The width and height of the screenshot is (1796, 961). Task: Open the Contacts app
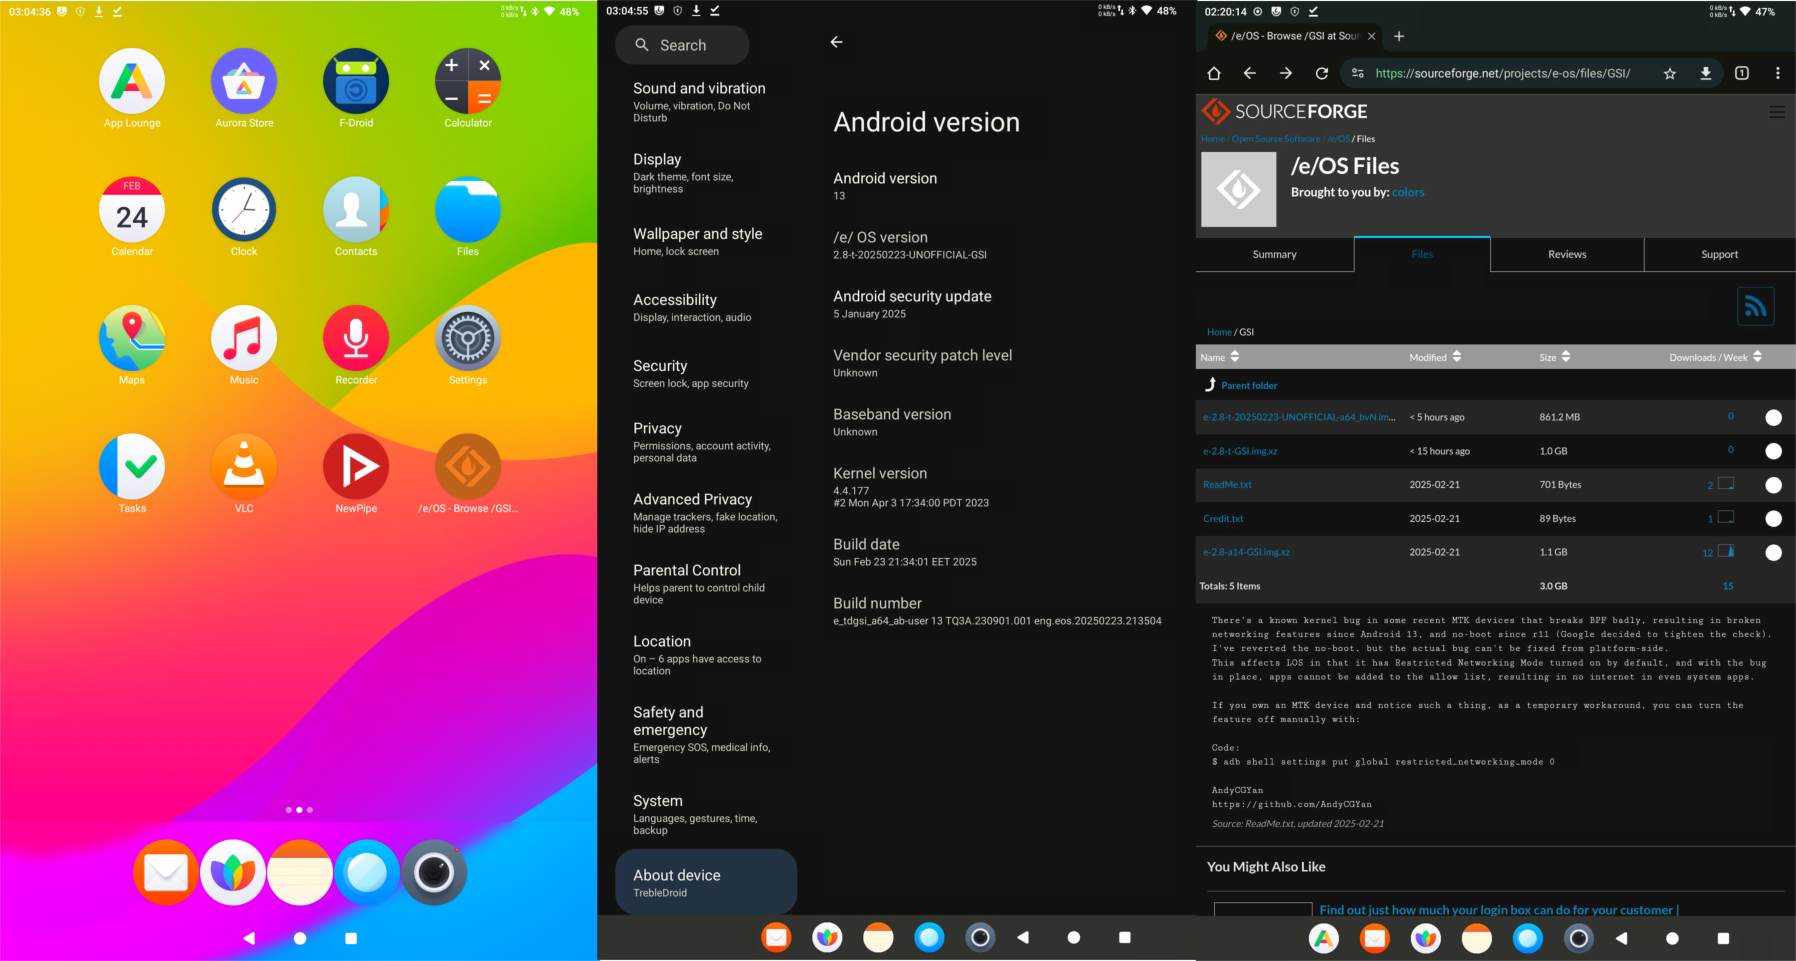pos(356,210)
